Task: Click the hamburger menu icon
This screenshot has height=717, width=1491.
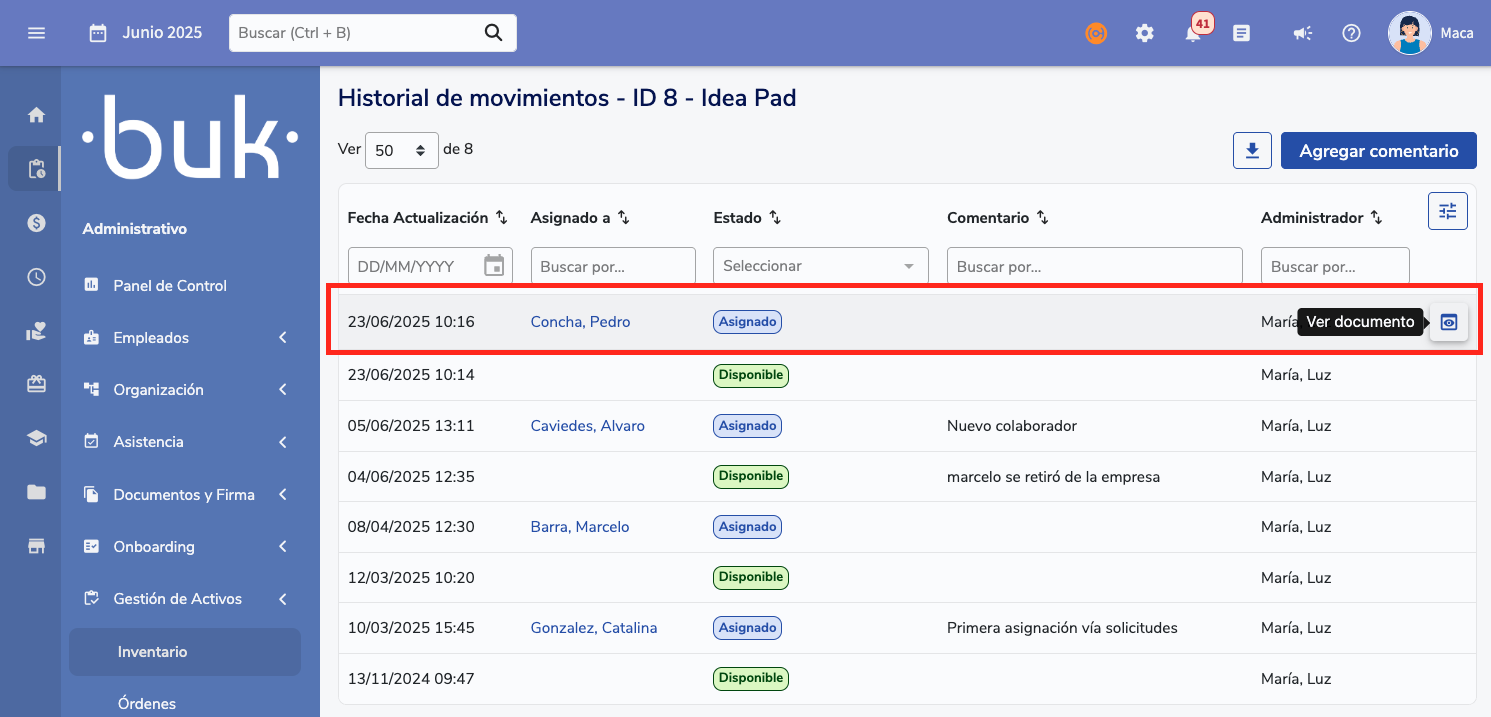Action: click(x=37, y=33)
